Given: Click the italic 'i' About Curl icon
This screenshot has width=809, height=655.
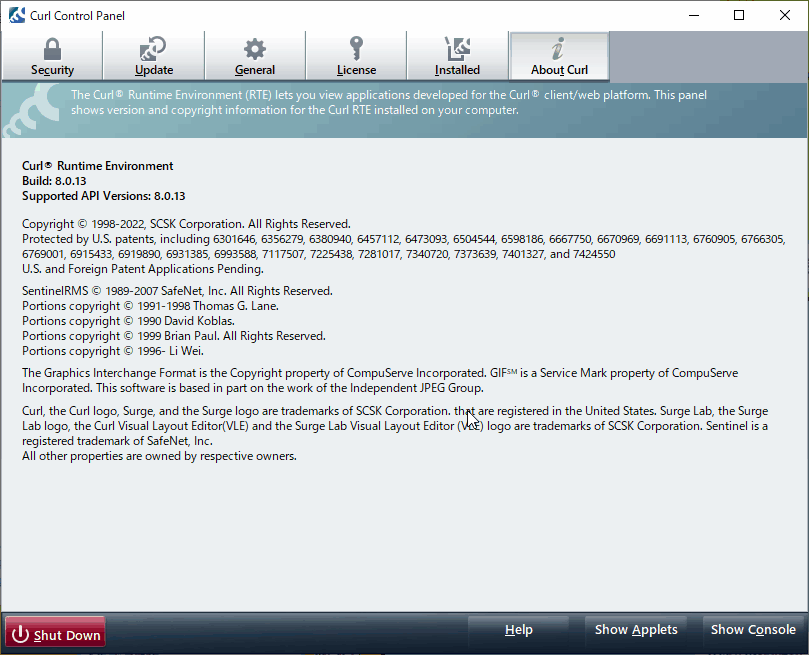Looking at the screenshot, I should (559, 49).
